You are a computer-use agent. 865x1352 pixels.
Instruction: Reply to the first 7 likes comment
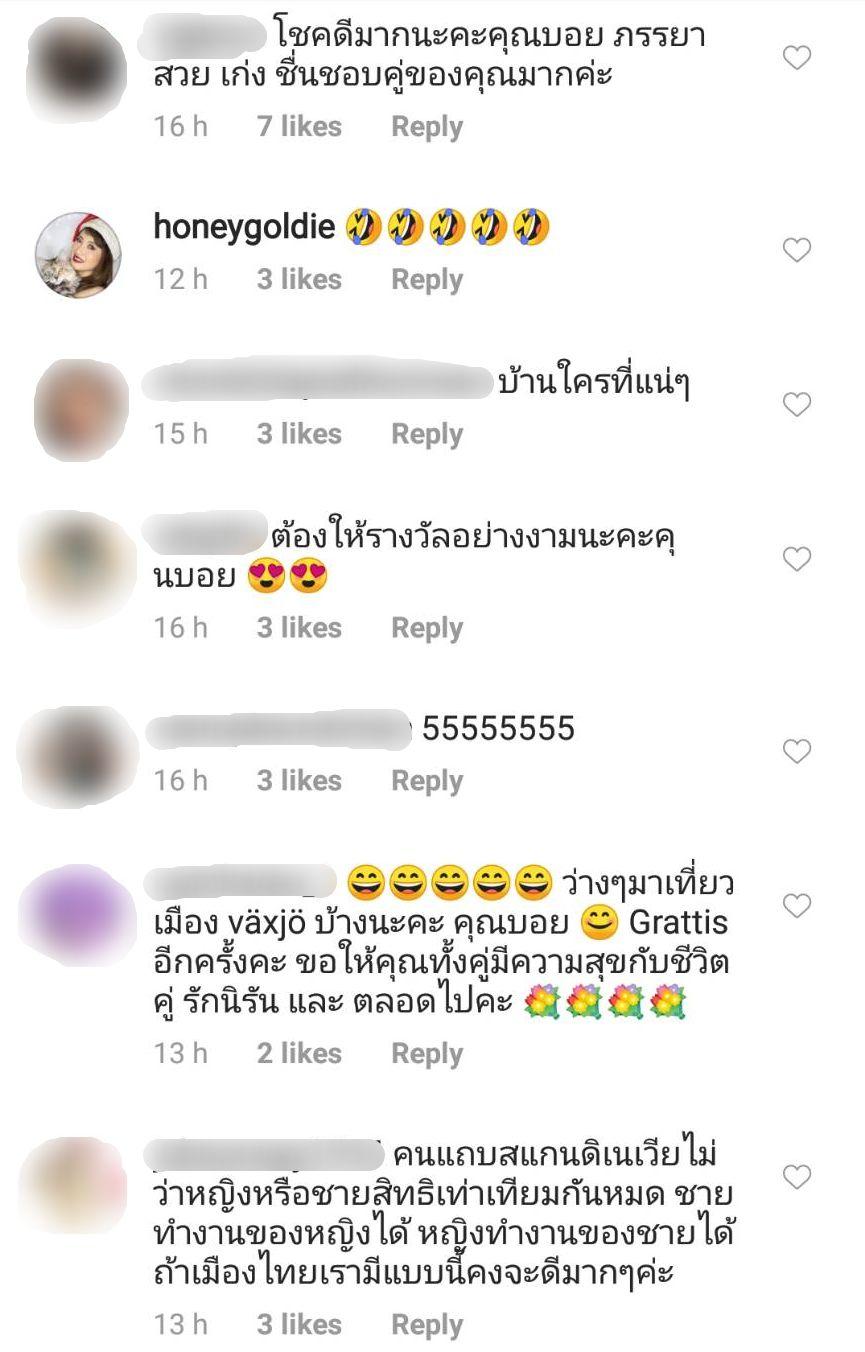point(427,127)
